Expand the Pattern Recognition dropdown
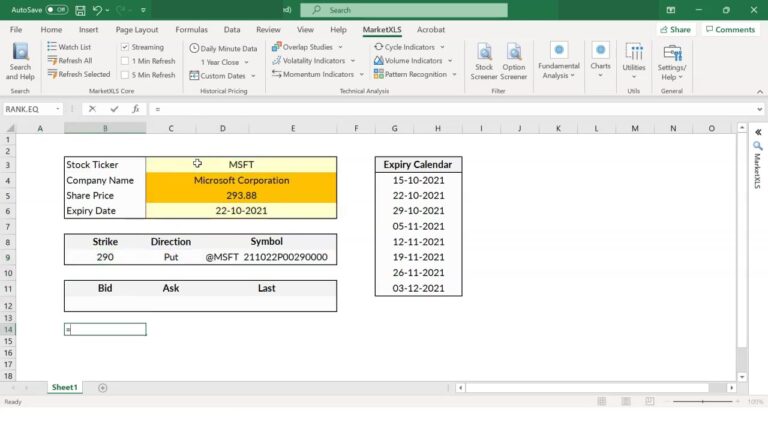The width and height of the screenshot is (768, 432). [455, 74]
